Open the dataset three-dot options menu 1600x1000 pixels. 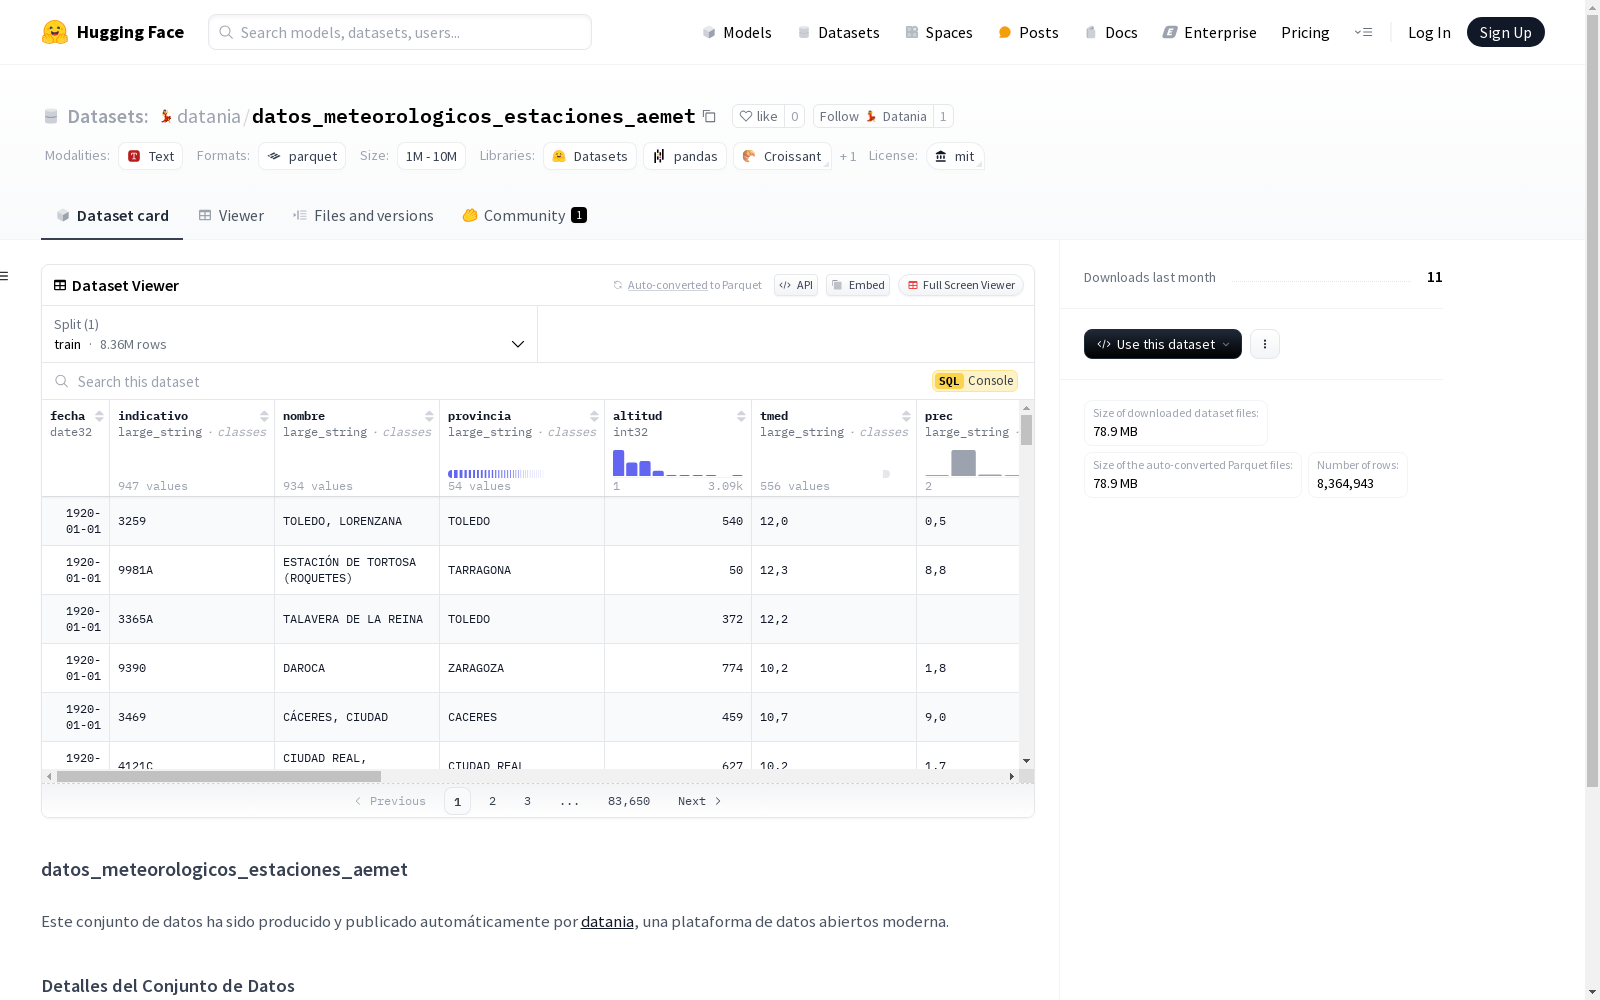(x=1265, y=344)
